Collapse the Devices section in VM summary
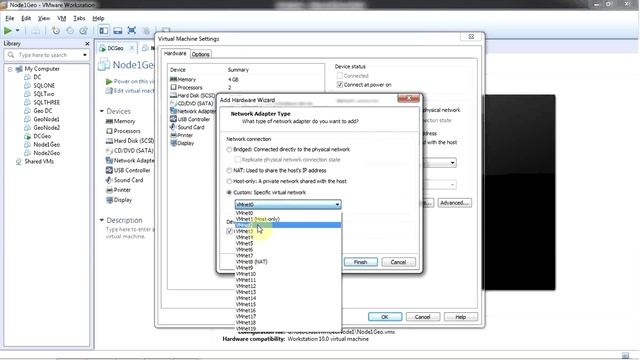640x360 pixels. (x=102, y=111)
